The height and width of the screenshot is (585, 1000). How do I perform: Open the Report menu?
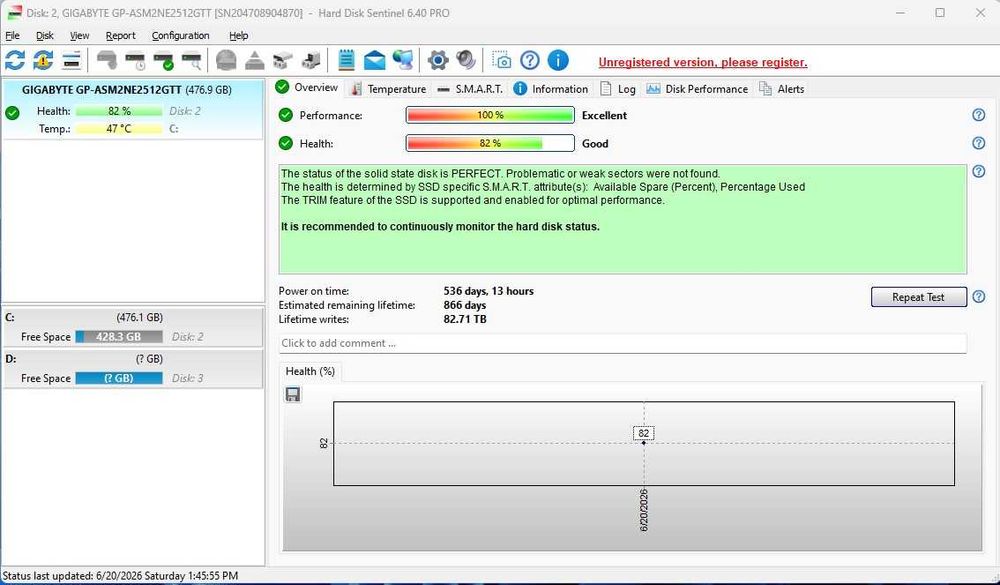121,36
